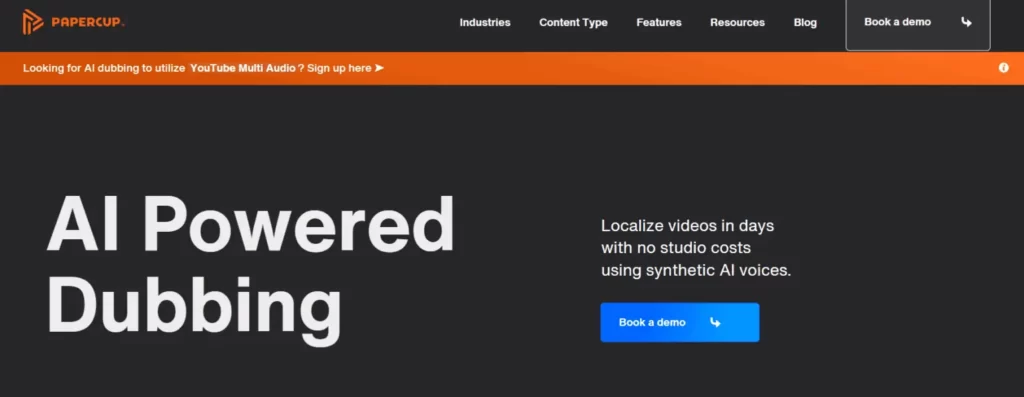
Task: Click the using synthetic AI voices line
Action: click(696, 270)
